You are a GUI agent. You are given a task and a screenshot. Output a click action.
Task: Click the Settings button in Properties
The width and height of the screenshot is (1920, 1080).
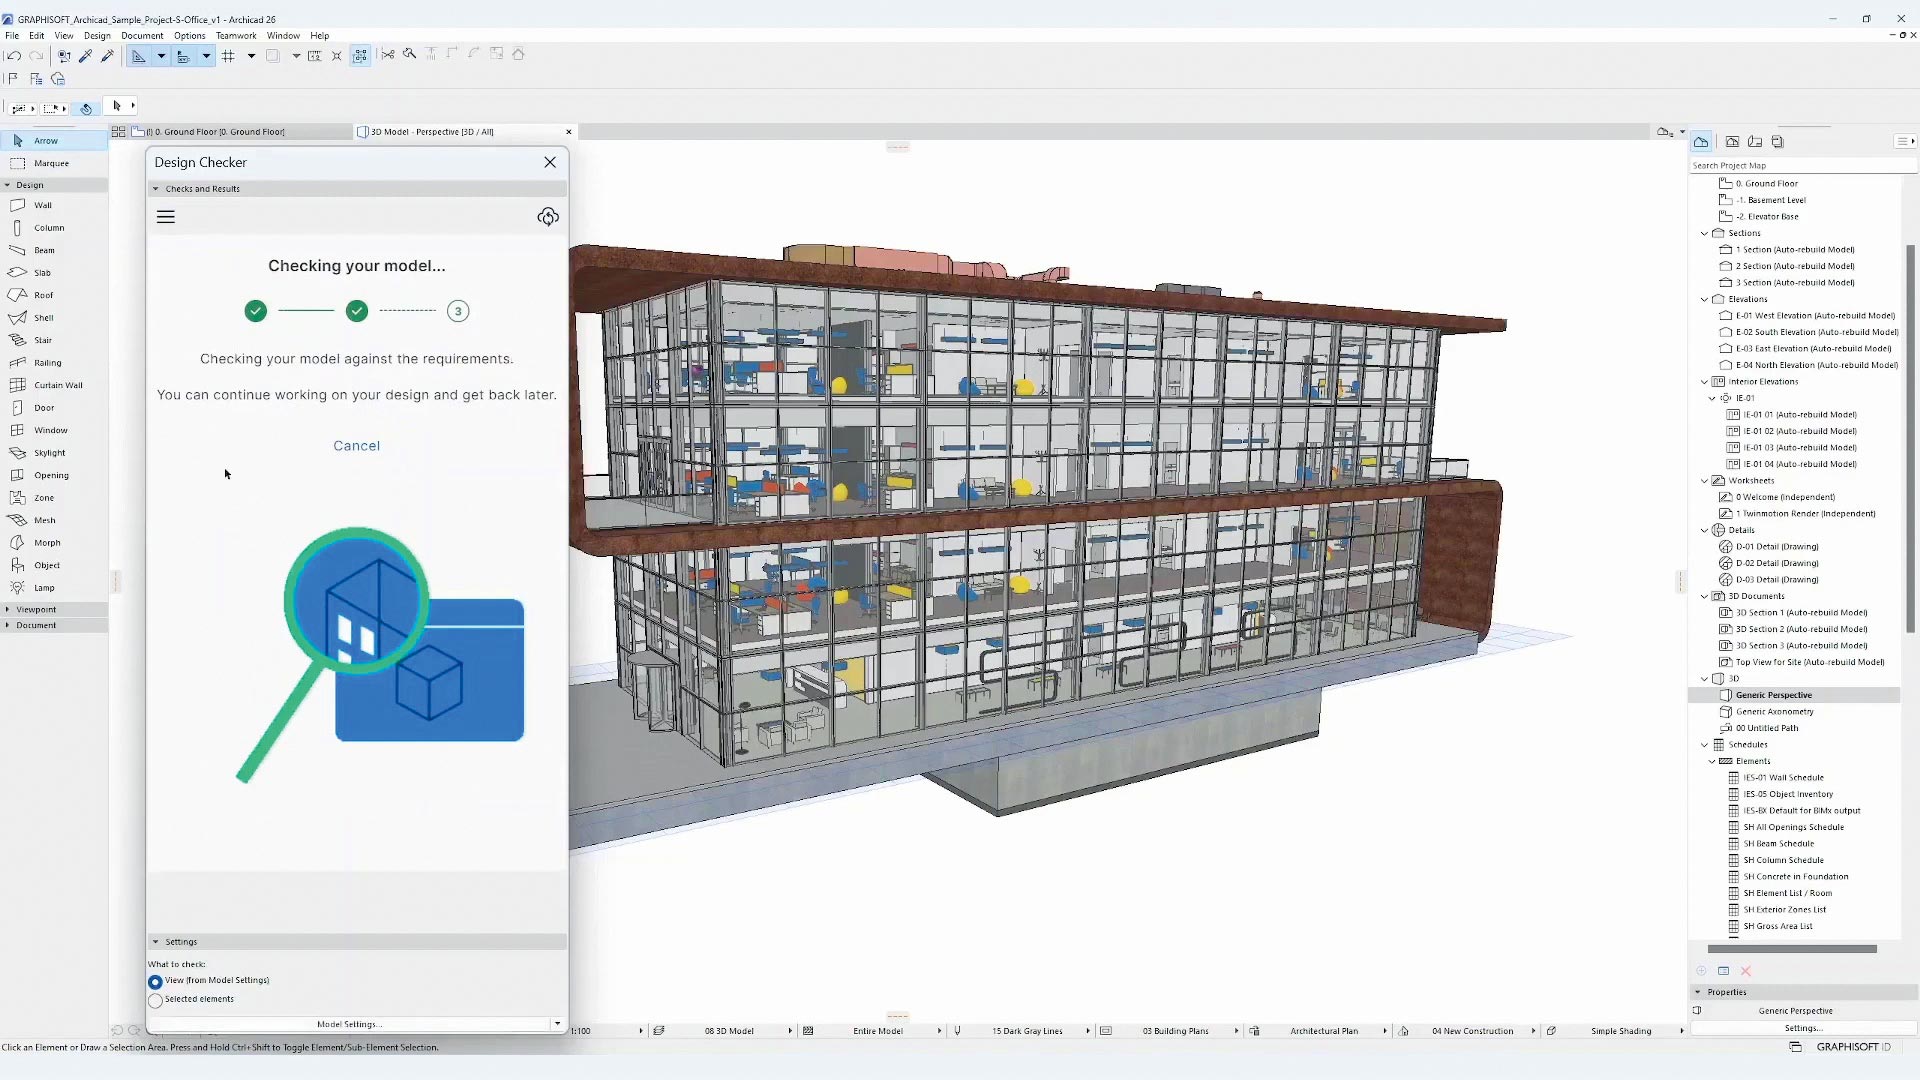(x=1803, y=1028)
